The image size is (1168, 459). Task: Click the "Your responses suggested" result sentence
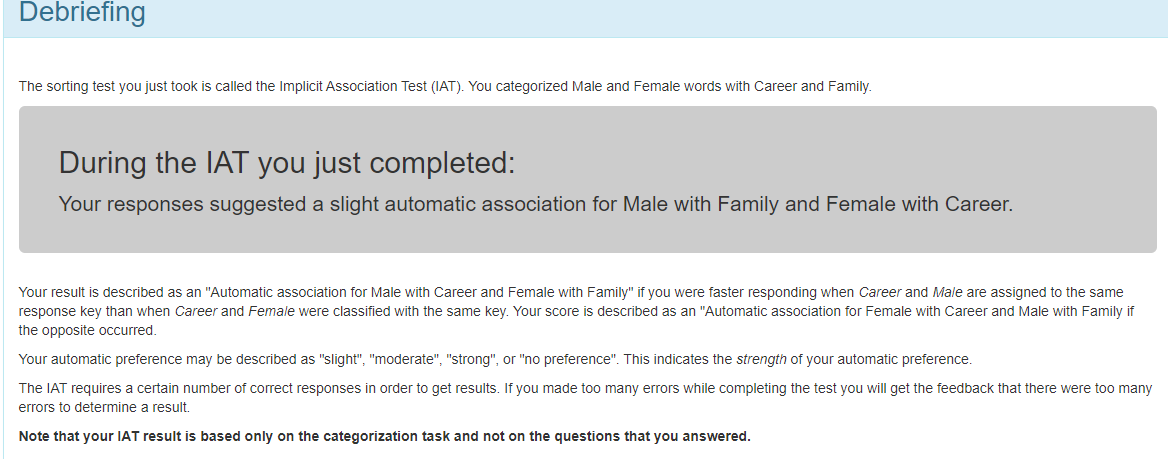535,205
